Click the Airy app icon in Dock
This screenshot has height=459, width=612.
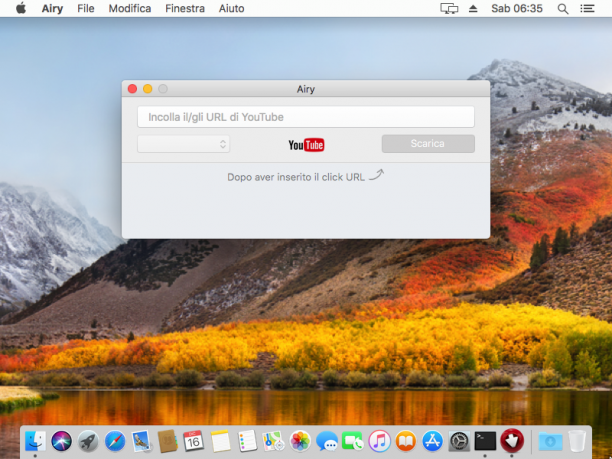(512, 440)
